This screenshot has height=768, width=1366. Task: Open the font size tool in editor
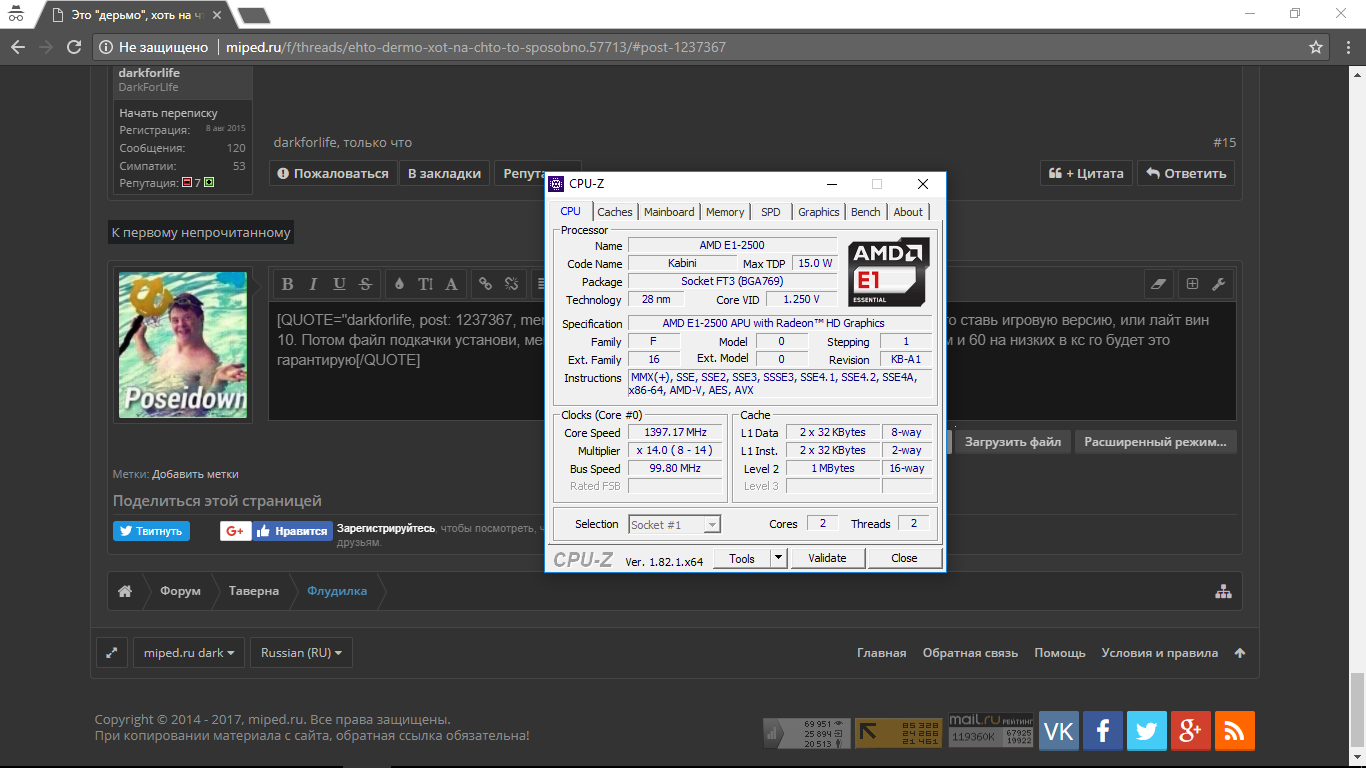point(425,284)
